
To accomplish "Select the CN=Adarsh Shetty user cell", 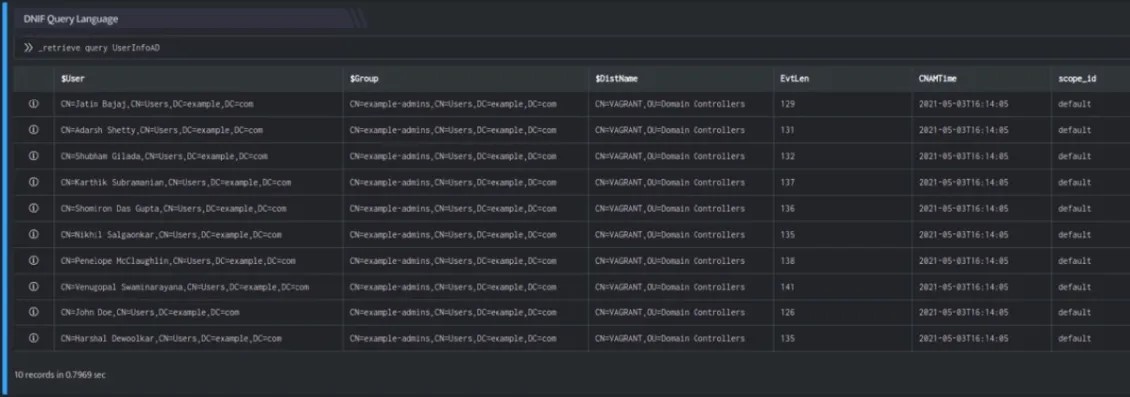I will tap(198, 130).
